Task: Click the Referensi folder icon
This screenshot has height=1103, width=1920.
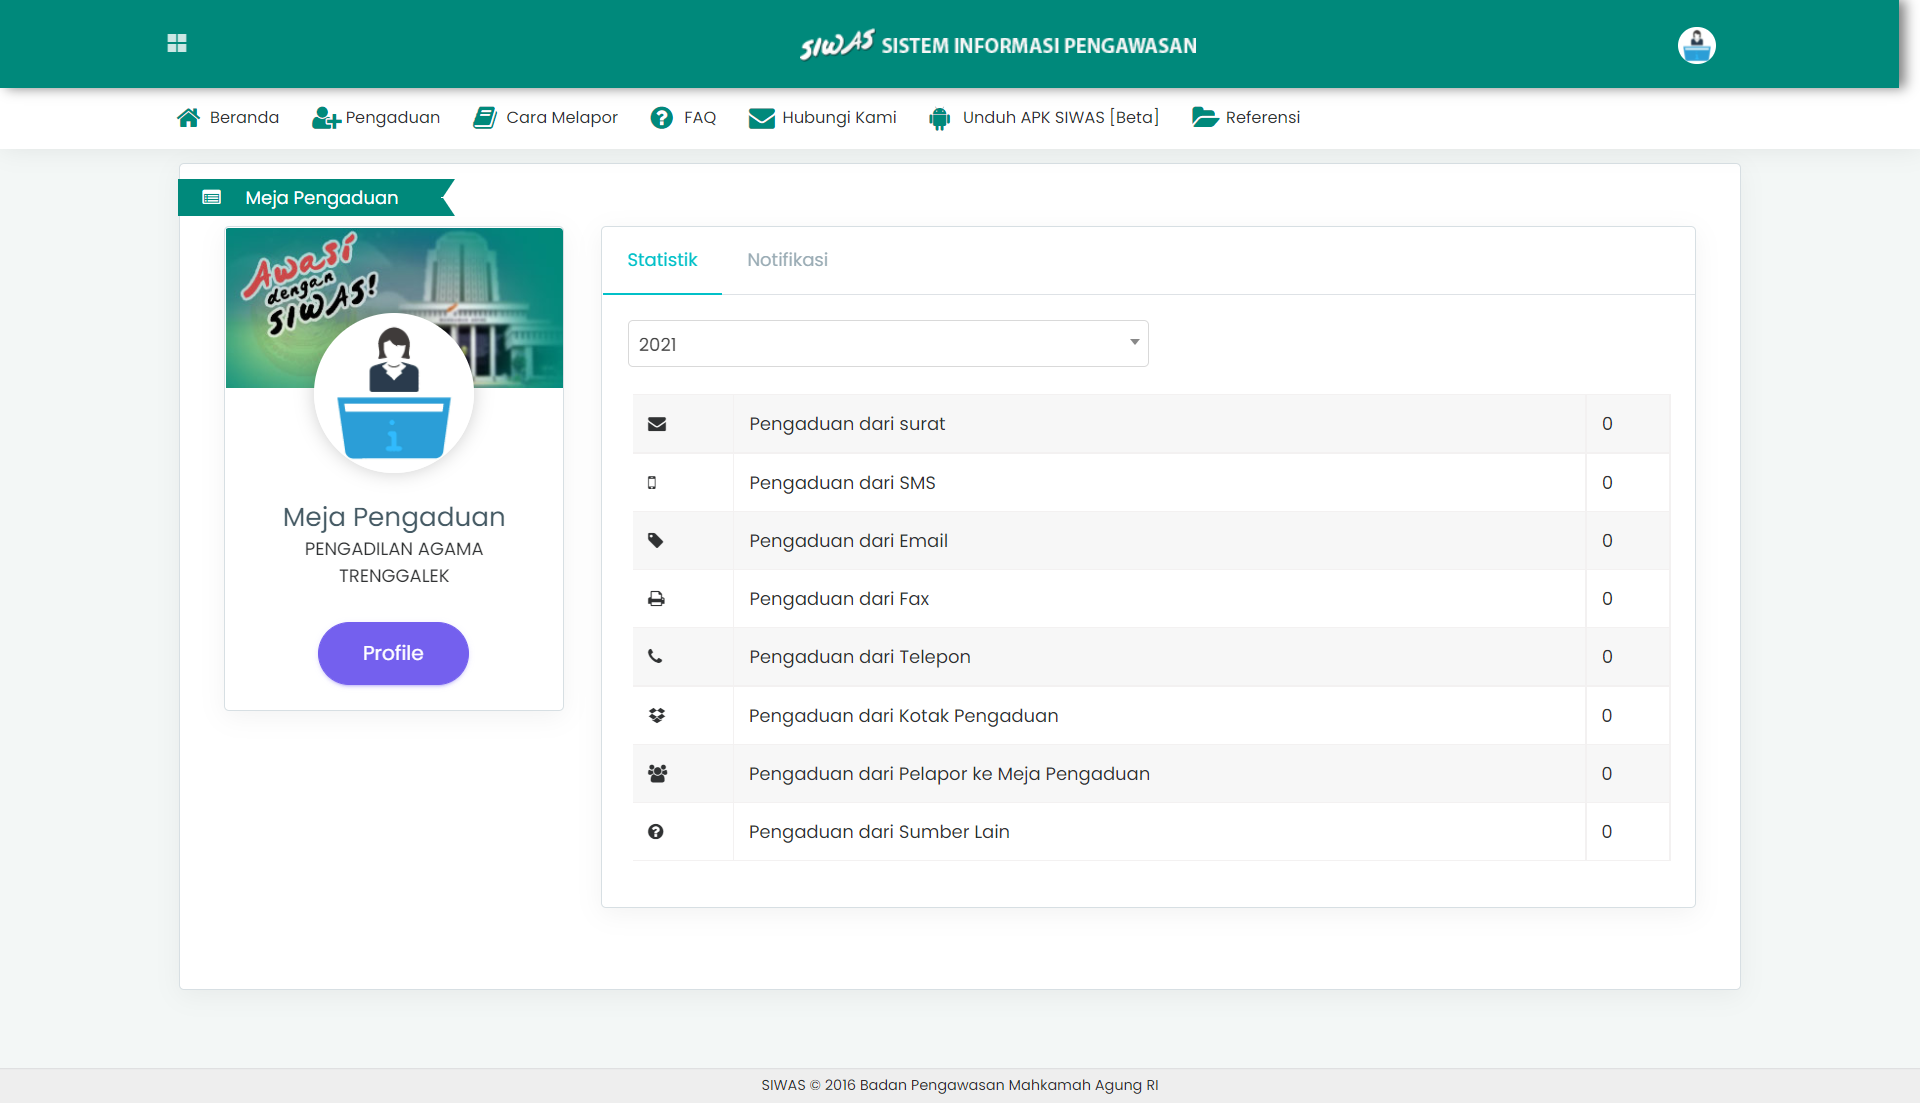Action: [x=1205, y=118]
